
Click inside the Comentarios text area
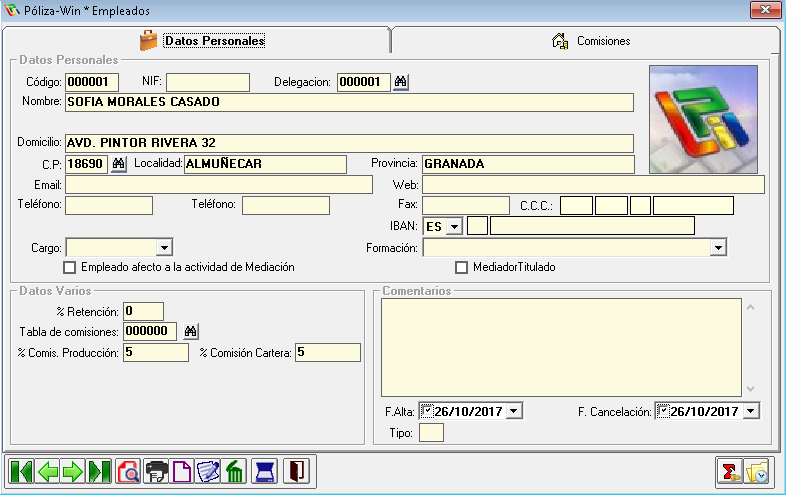561,348
